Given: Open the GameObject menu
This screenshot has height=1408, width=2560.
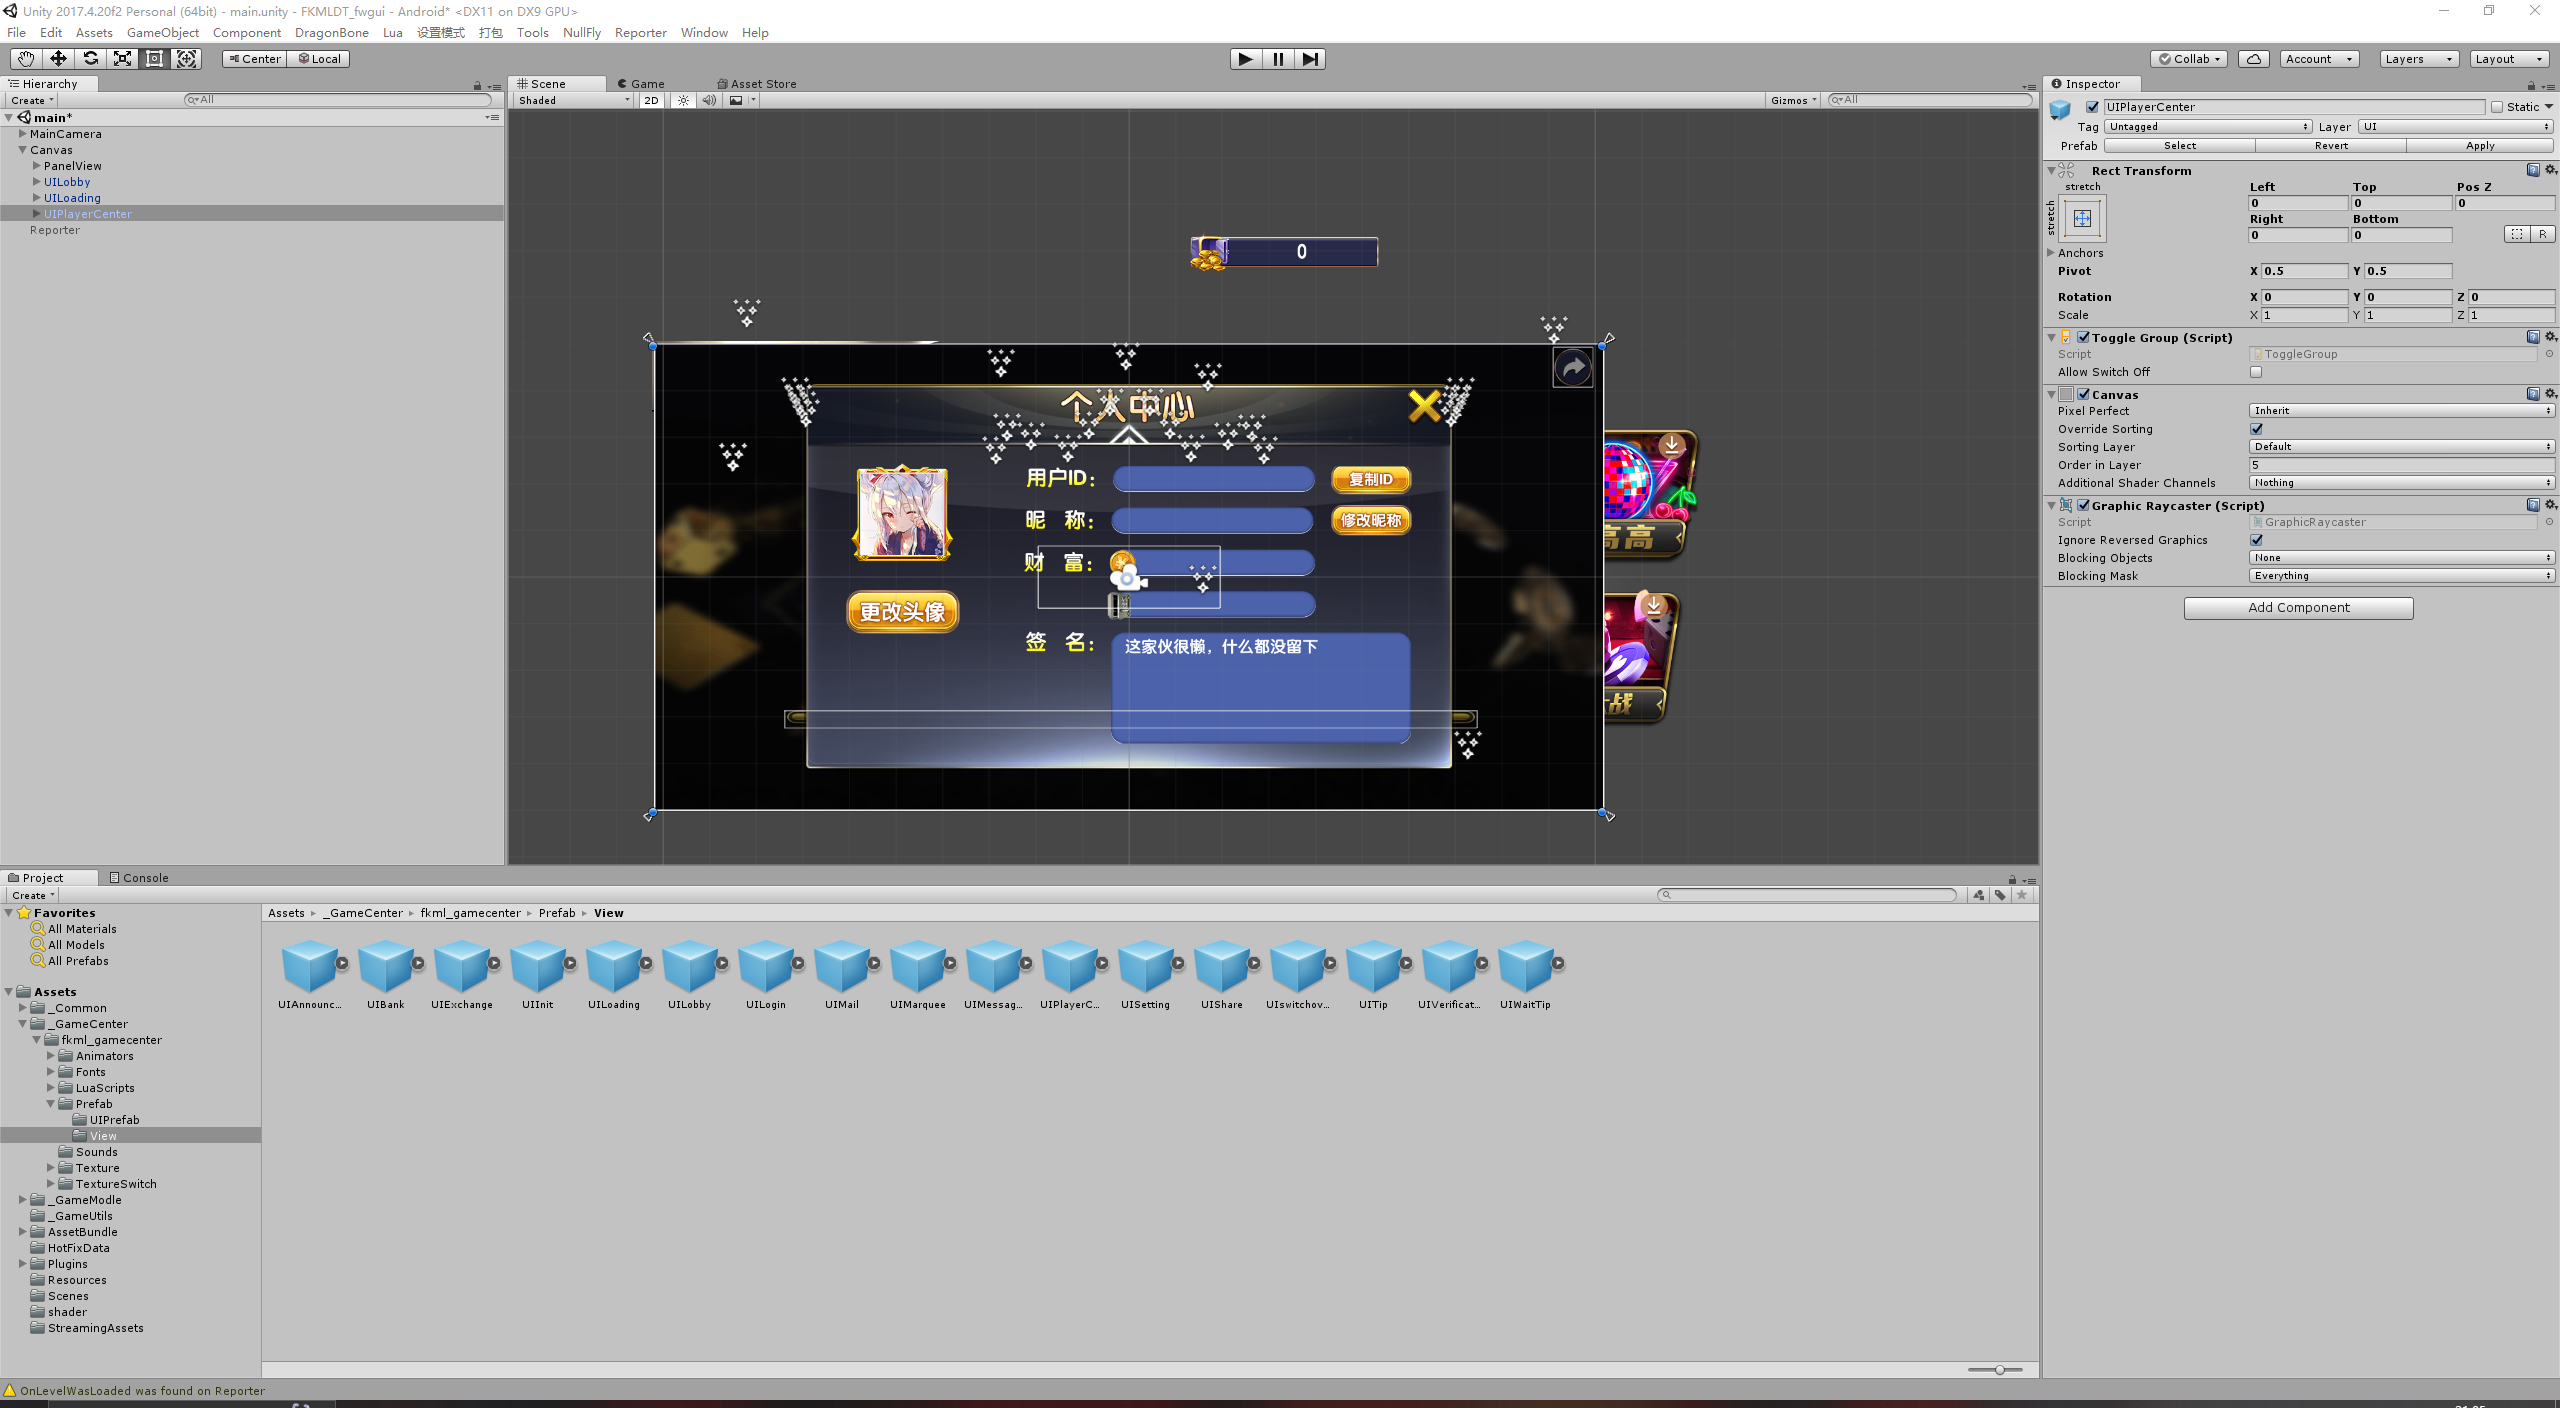Looking at the screenshot, I should tap(162, 32).
